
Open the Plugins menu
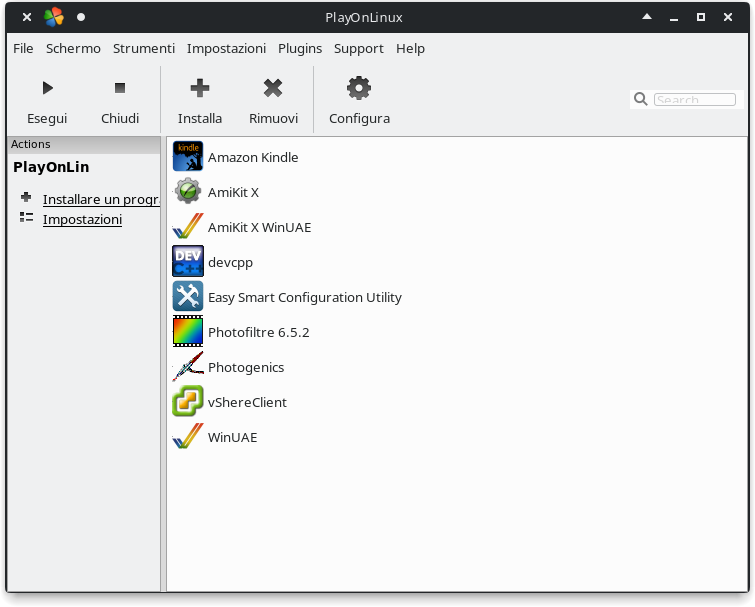coord(300,49)
